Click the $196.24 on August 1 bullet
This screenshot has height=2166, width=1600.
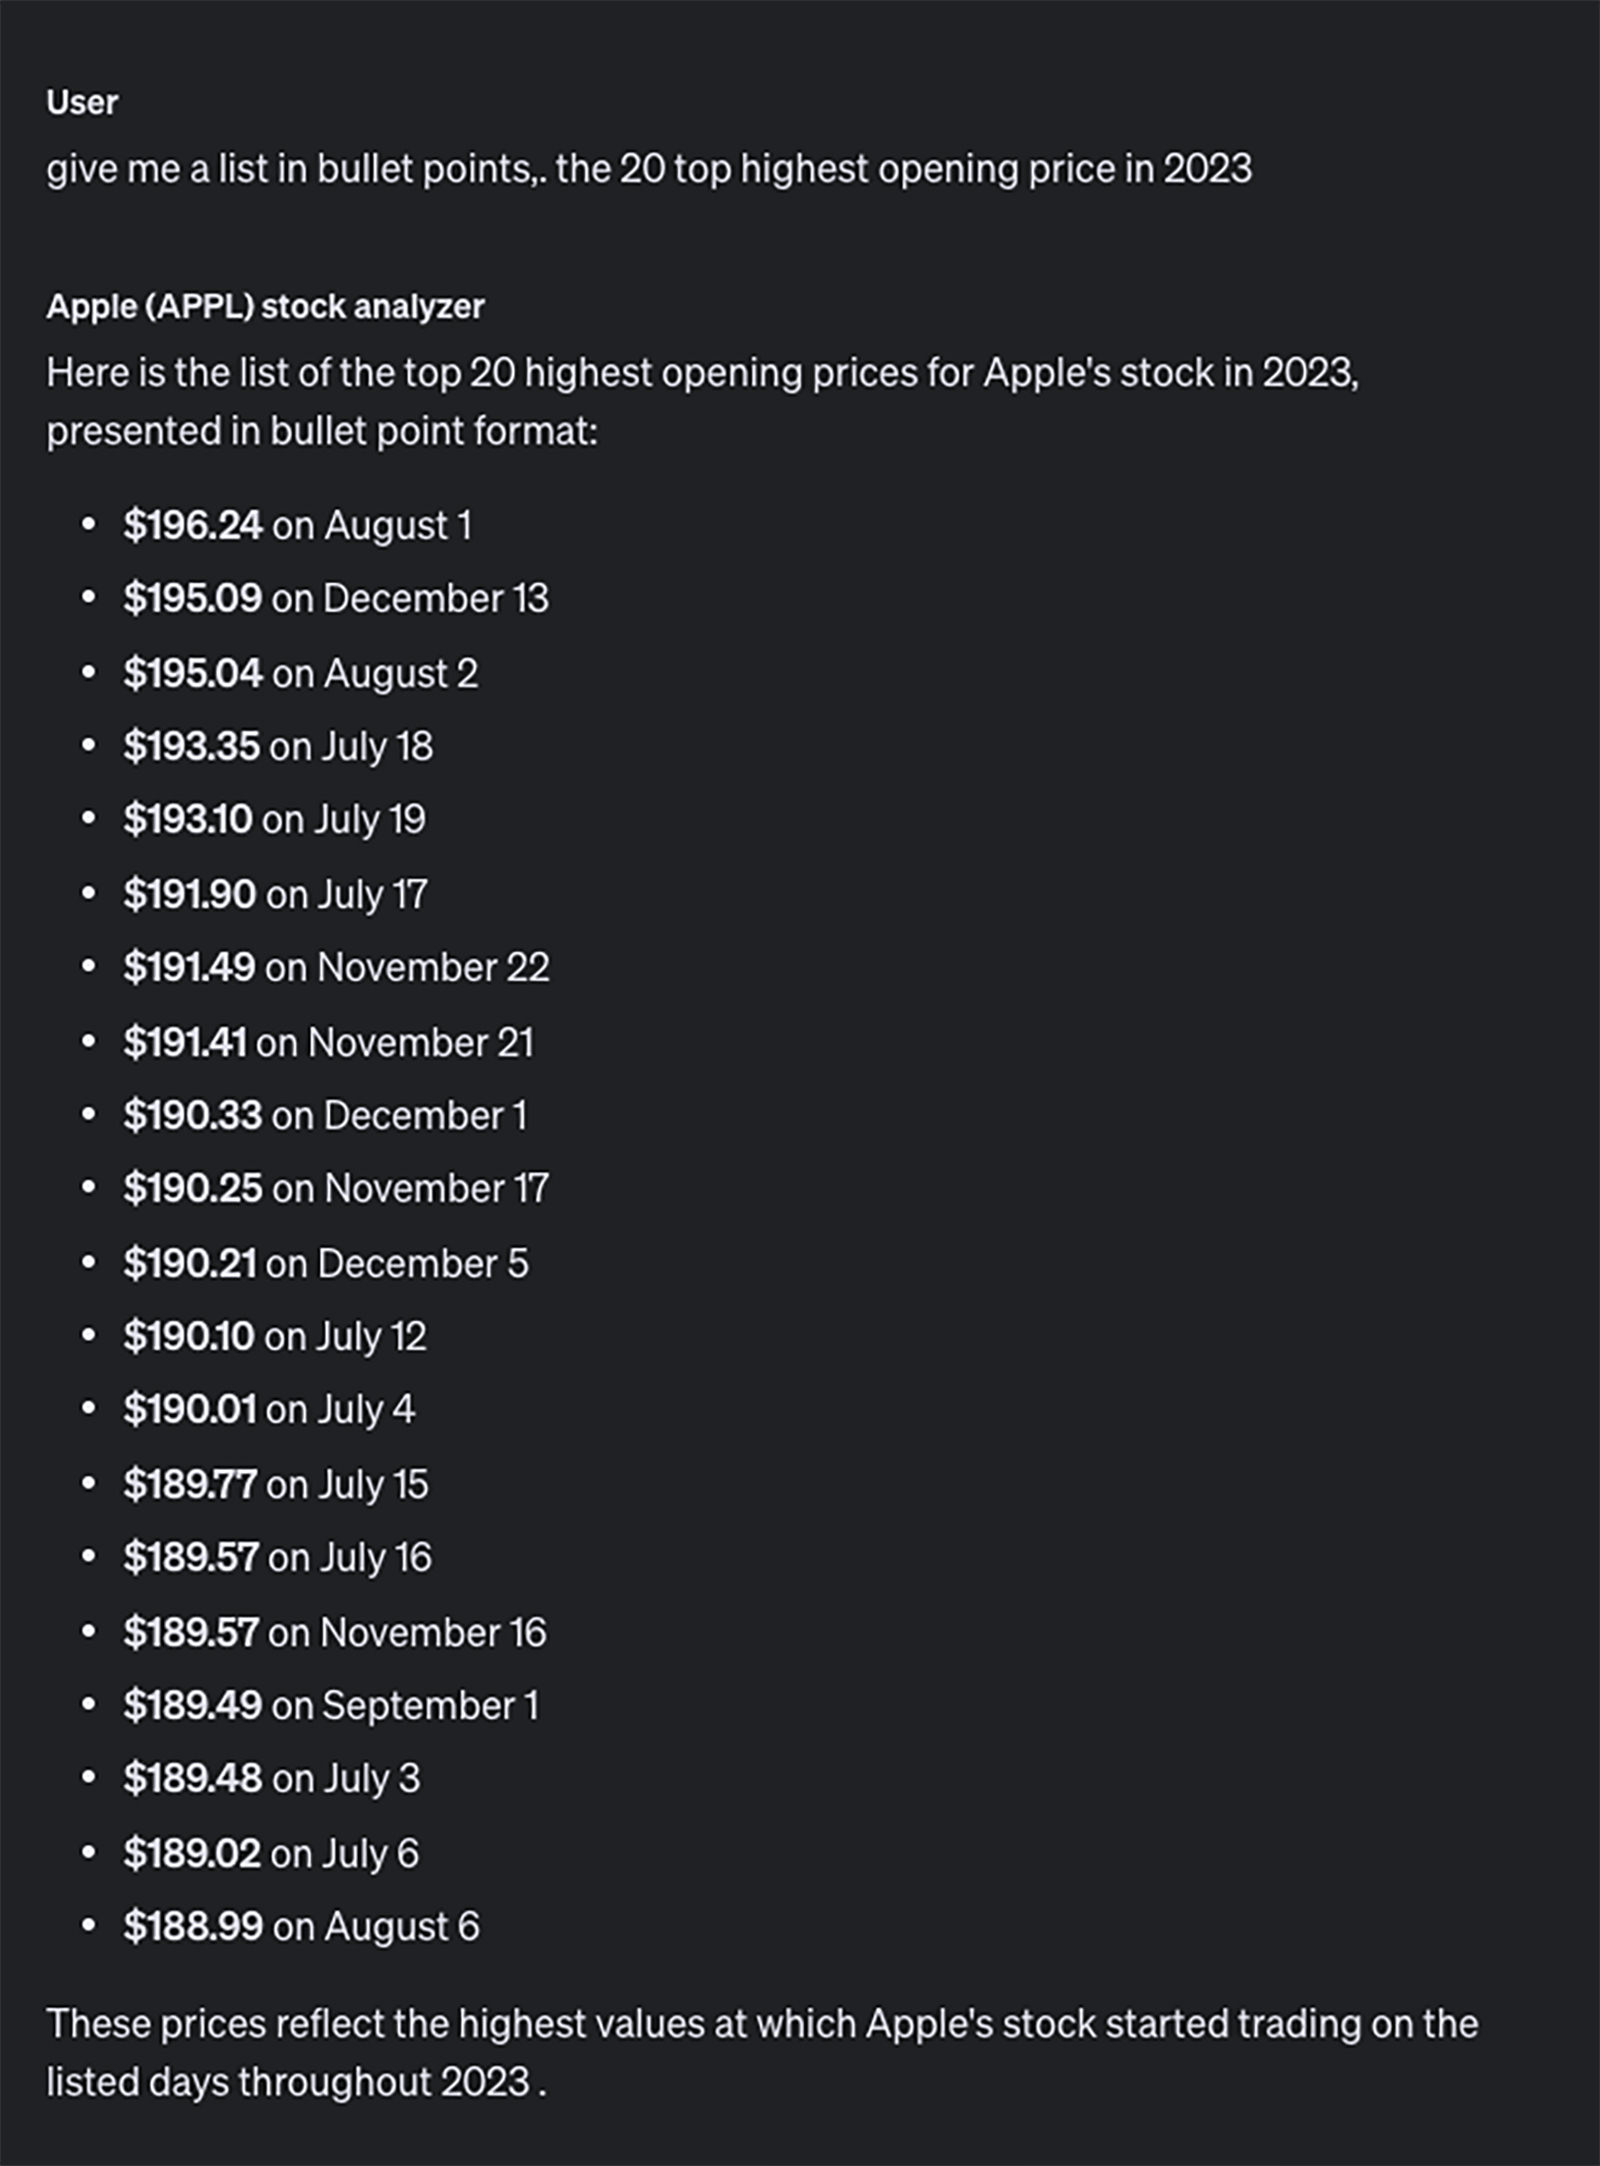297,525
